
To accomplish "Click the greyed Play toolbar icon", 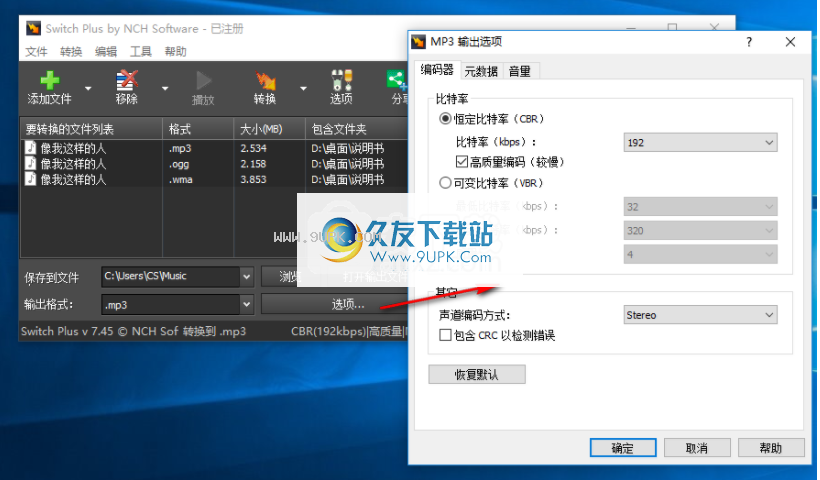I will click(x=203, y=81).
